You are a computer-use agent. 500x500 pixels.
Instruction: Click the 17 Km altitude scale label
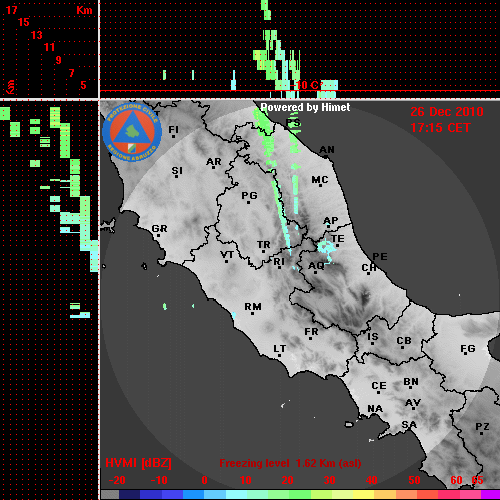point(12,10)
